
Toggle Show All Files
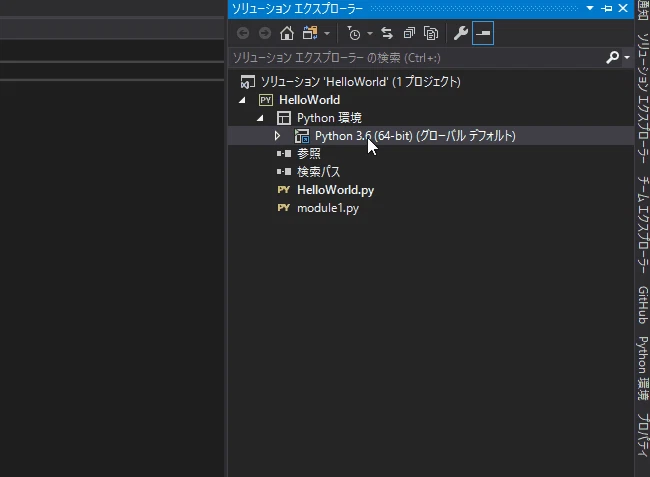[431, 33]
